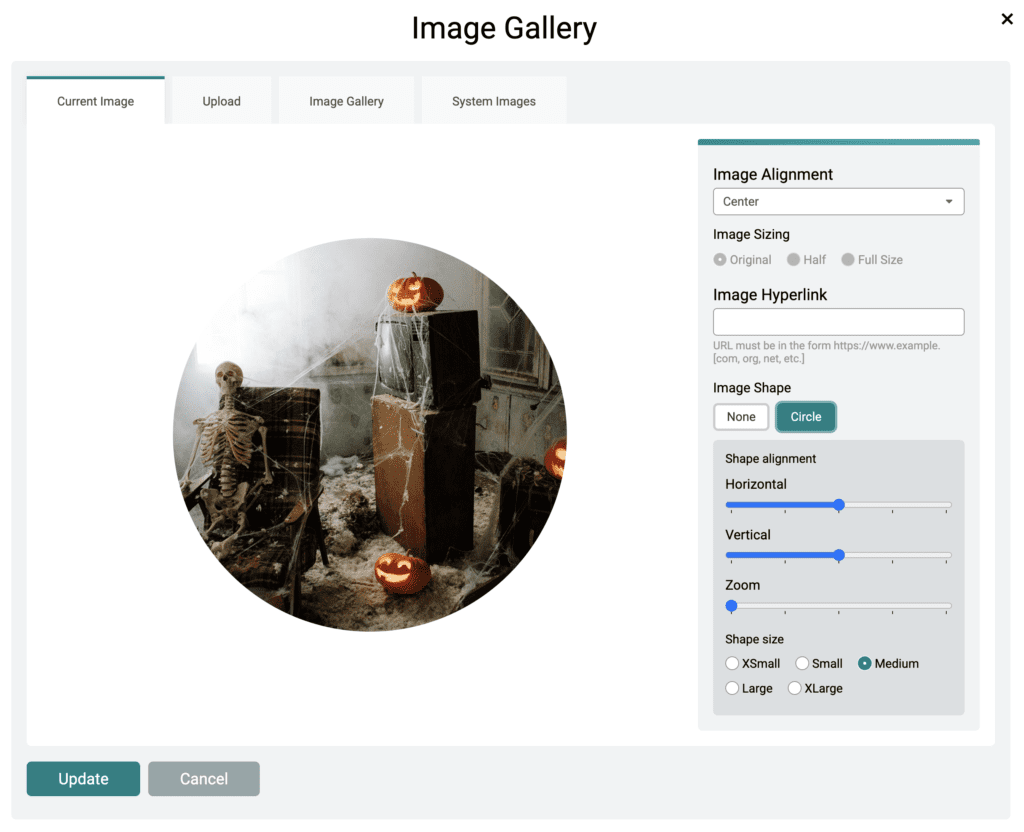
Task: Set image shape to None
Action: click(x=741, y=417)
